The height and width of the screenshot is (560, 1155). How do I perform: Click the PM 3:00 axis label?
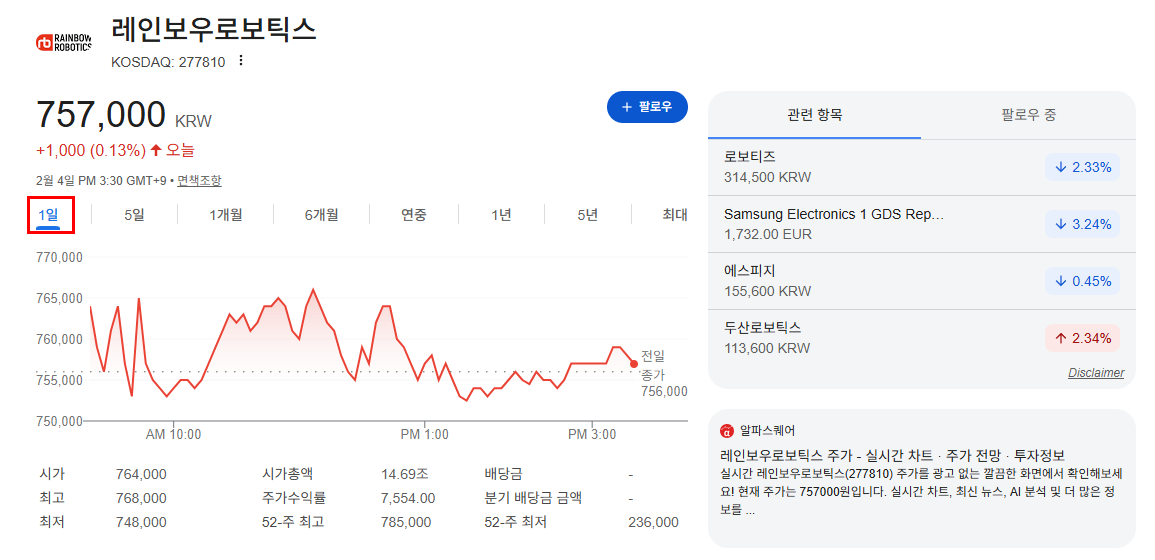tap(592, 435)
